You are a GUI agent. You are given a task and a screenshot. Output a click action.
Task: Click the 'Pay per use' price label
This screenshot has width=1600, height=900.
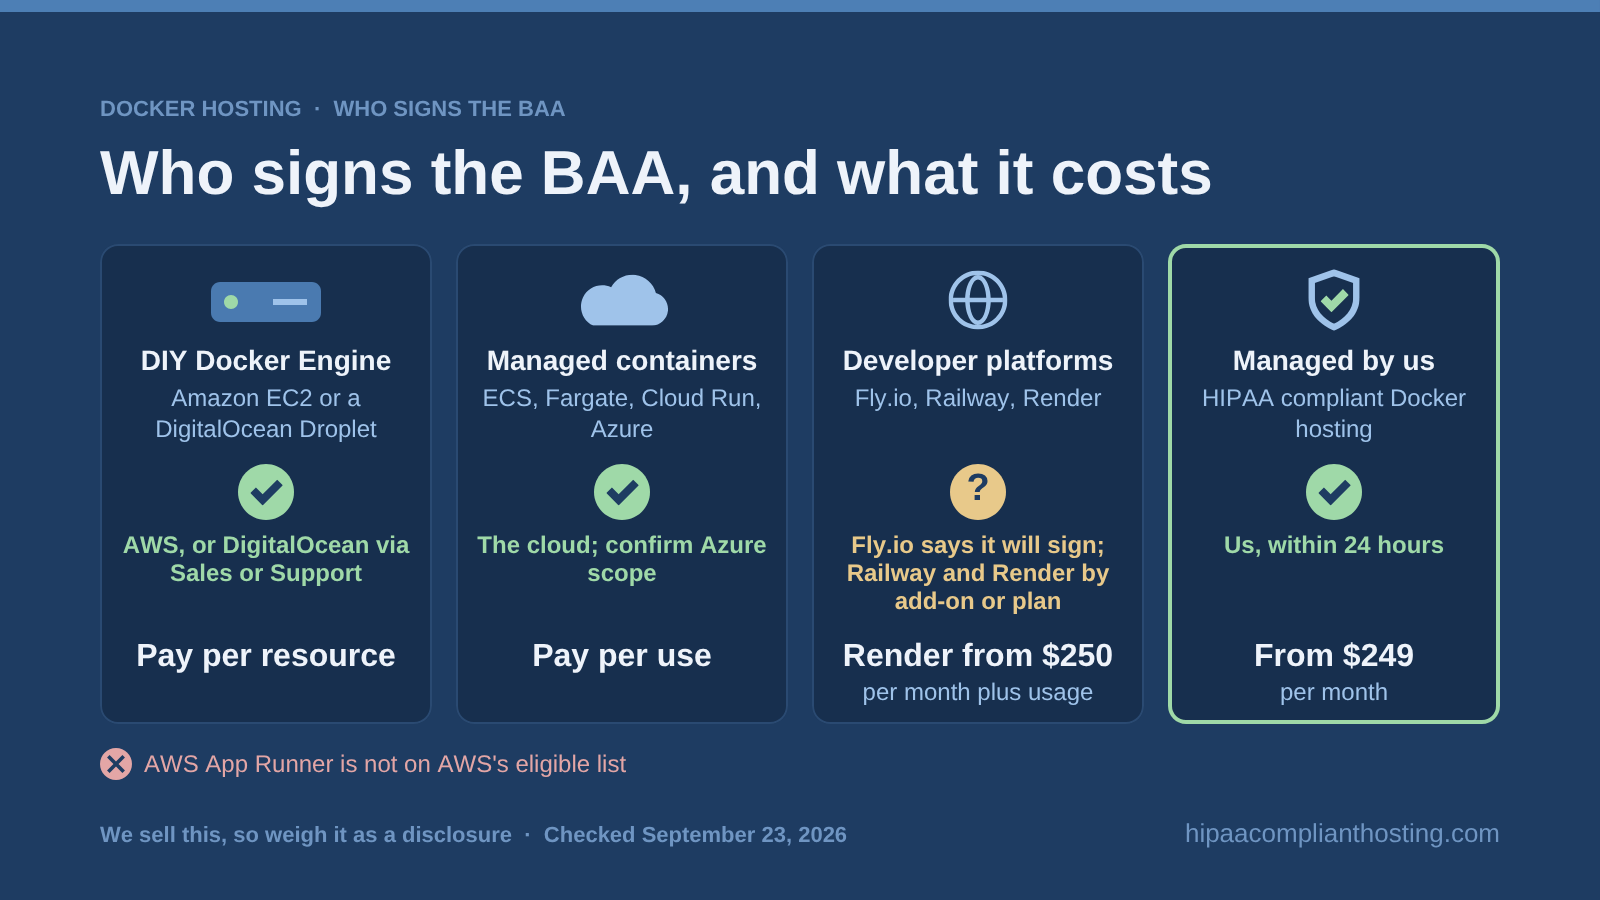(x=622, y=655)
